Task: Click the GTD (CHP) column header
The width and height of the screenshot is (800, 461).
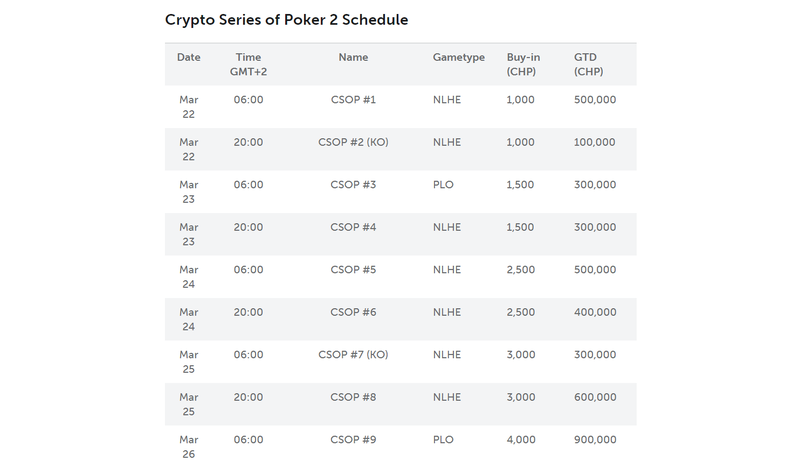Action: [x=588, y=64]
